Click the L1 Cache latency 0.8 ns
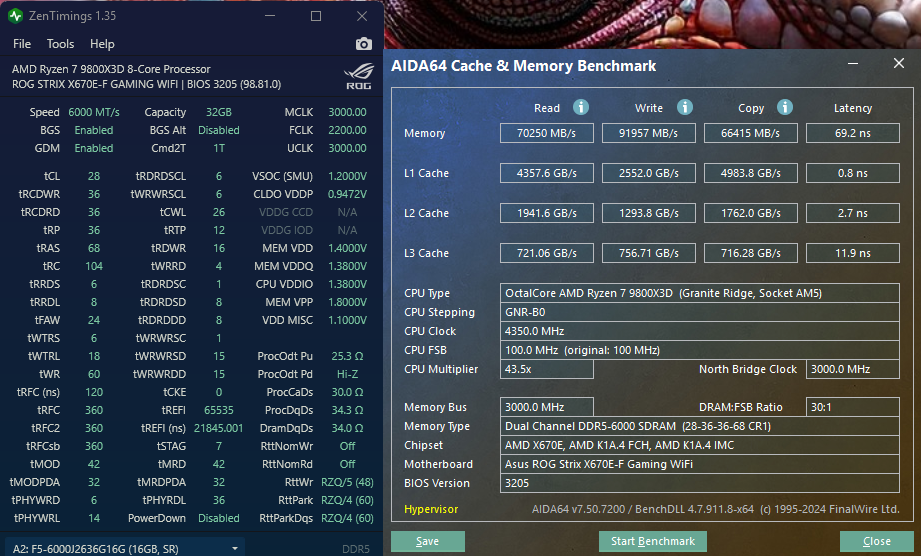The height and width of the screenshot is (556, 921). (853, 173)
